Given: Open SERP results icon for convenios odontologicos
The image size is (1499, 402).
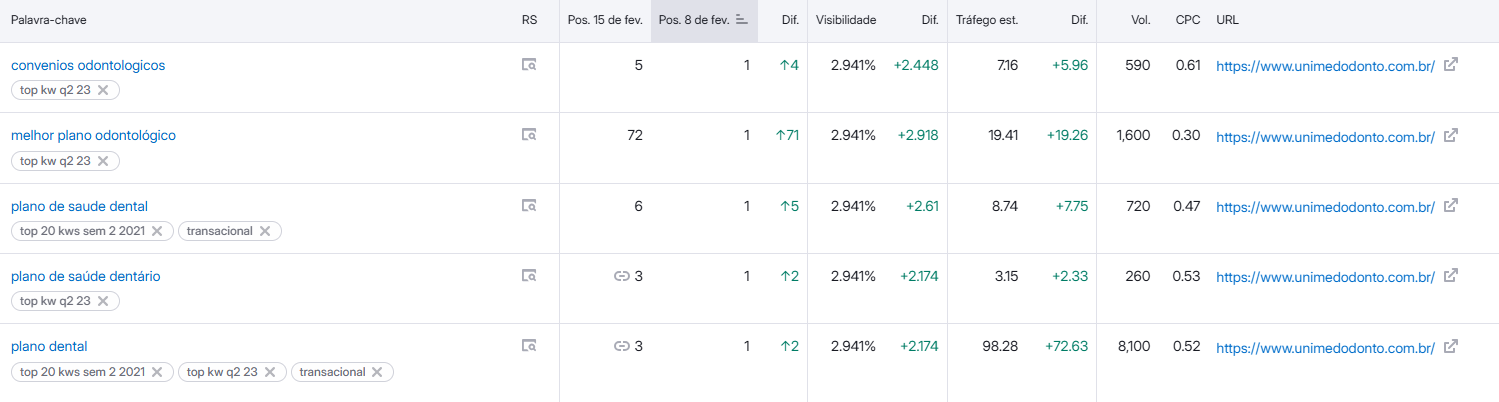Looking at the screenshot, I should [x=529, y=65].
